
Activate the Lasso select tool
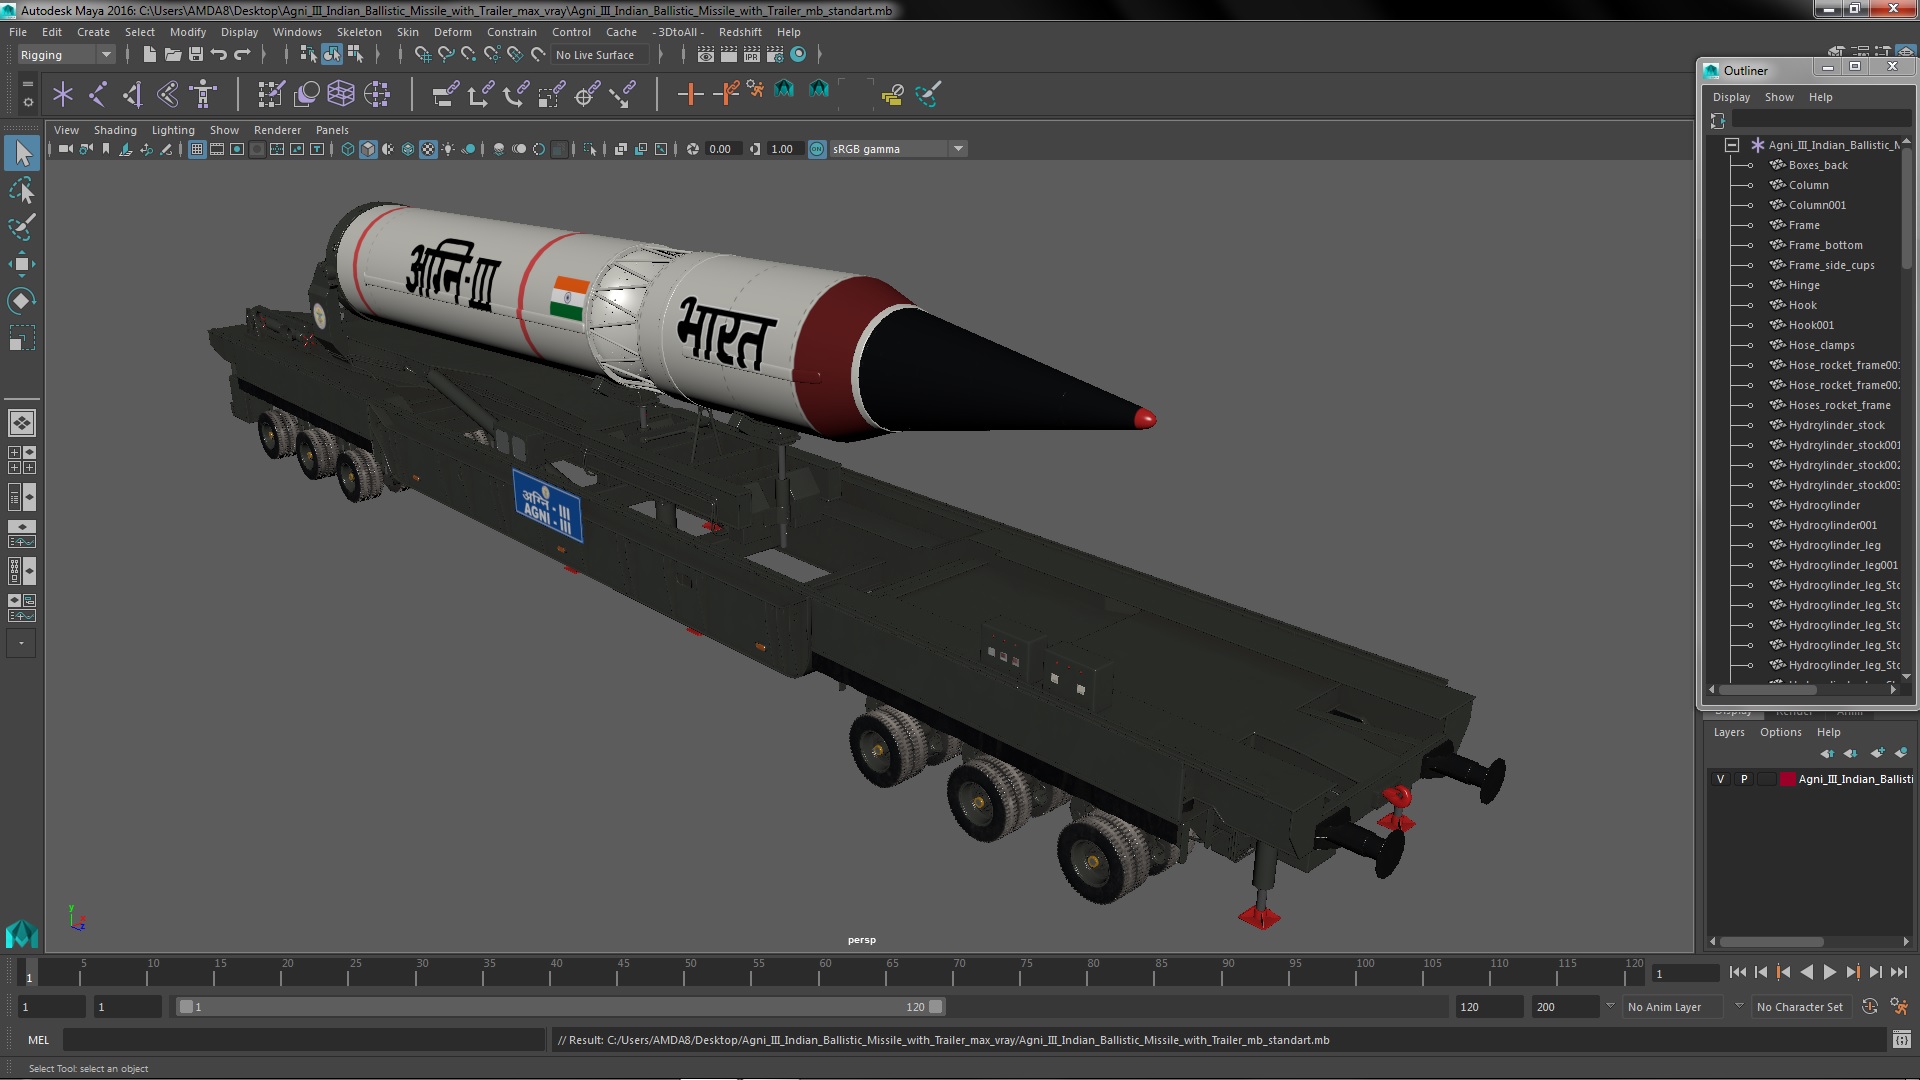[22, 190]
